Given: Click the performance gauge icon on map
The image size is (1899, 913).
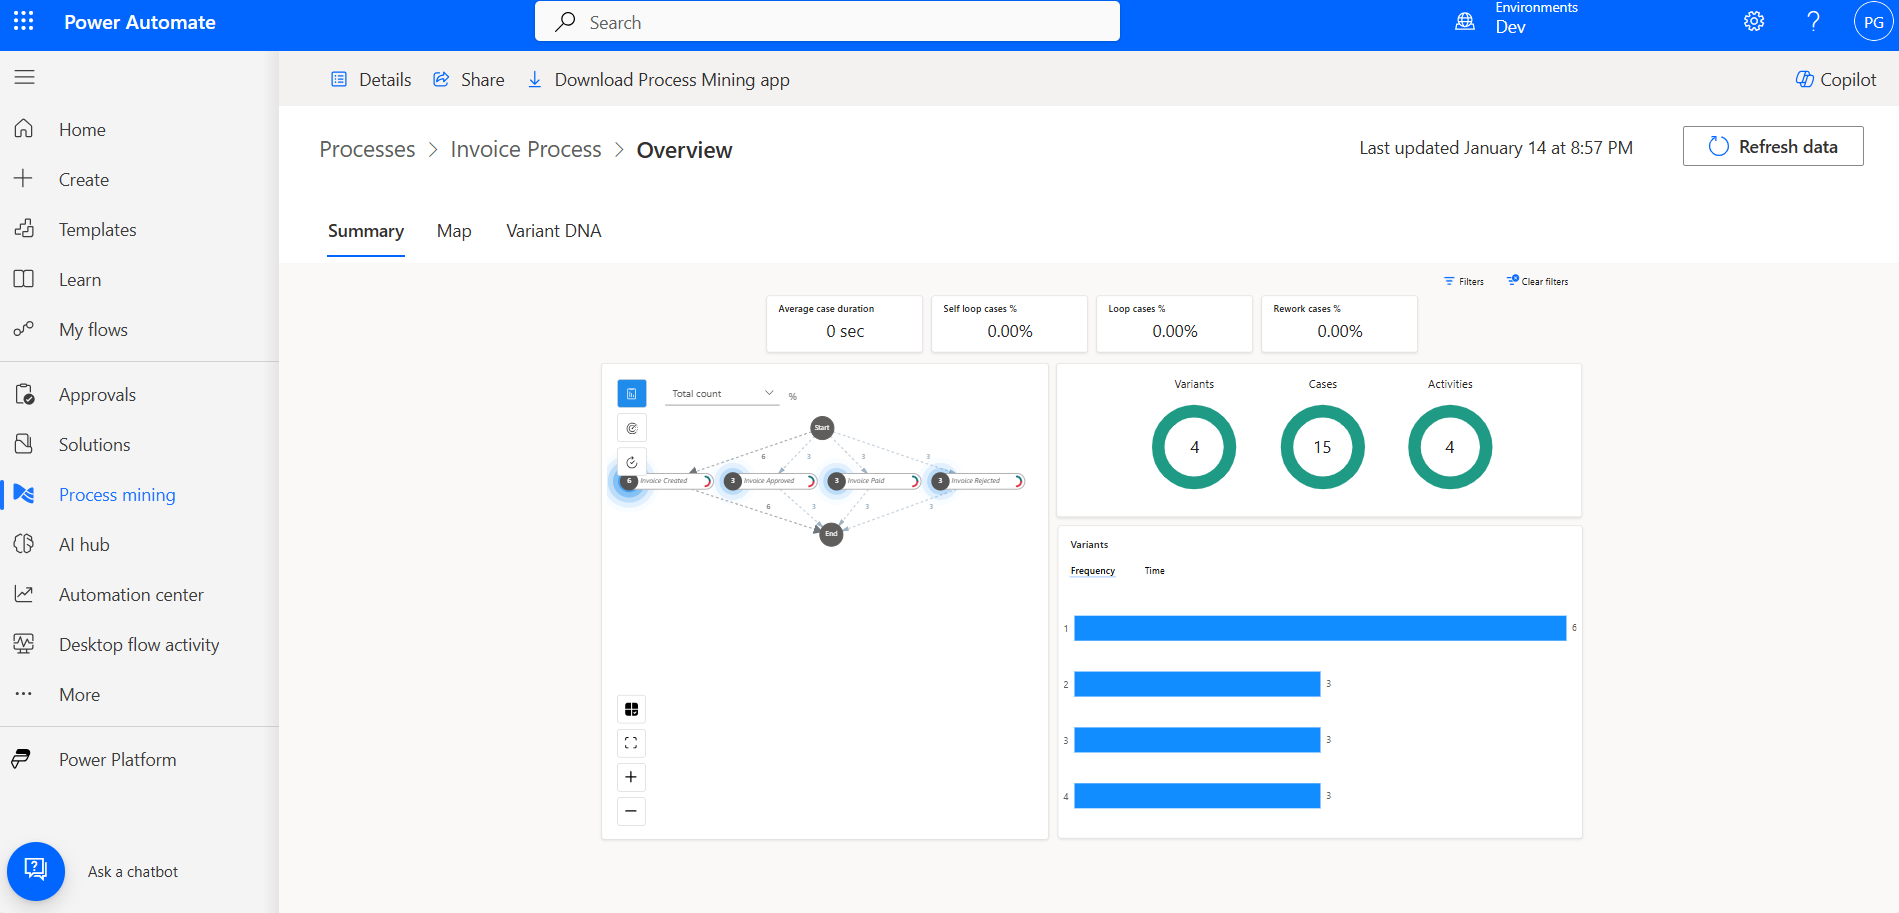Looking at the screenshot, I should 631,428.
